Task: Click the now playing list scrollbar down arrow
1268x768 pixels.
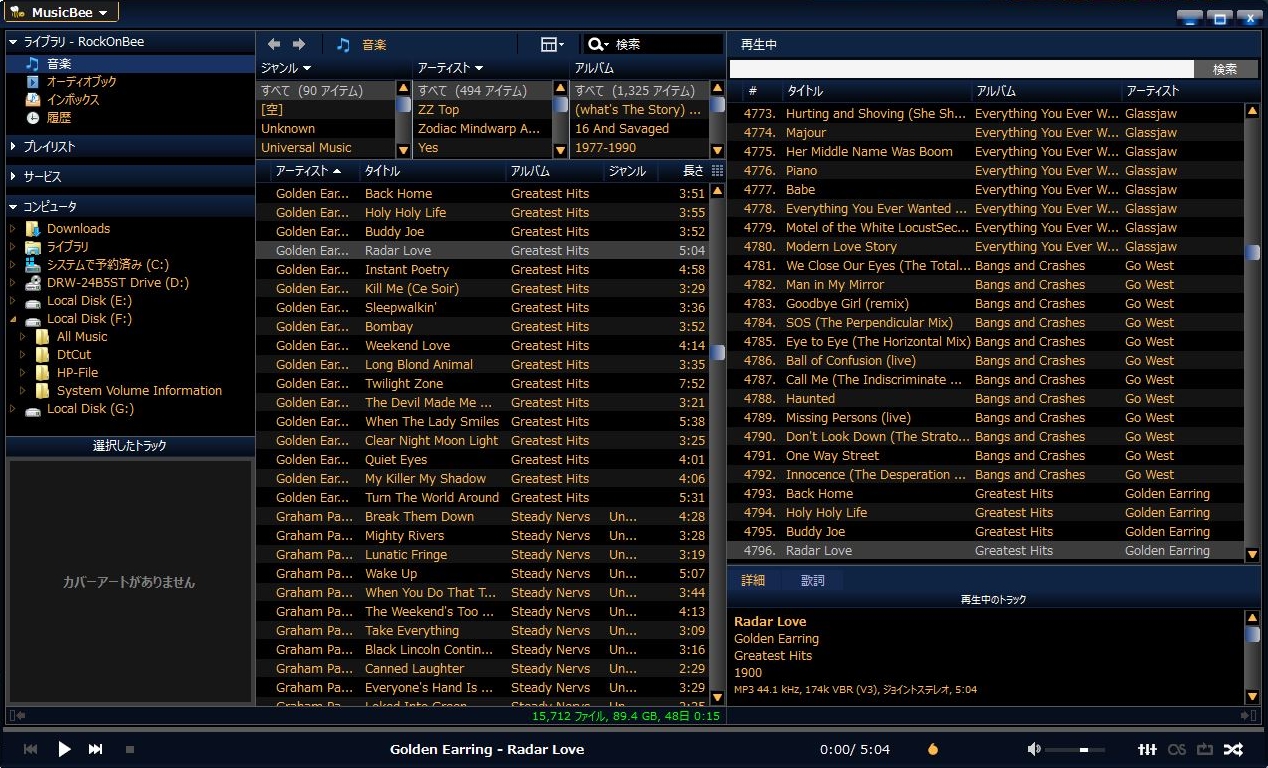Action: pyautogui.click(x=1252, y=554)
